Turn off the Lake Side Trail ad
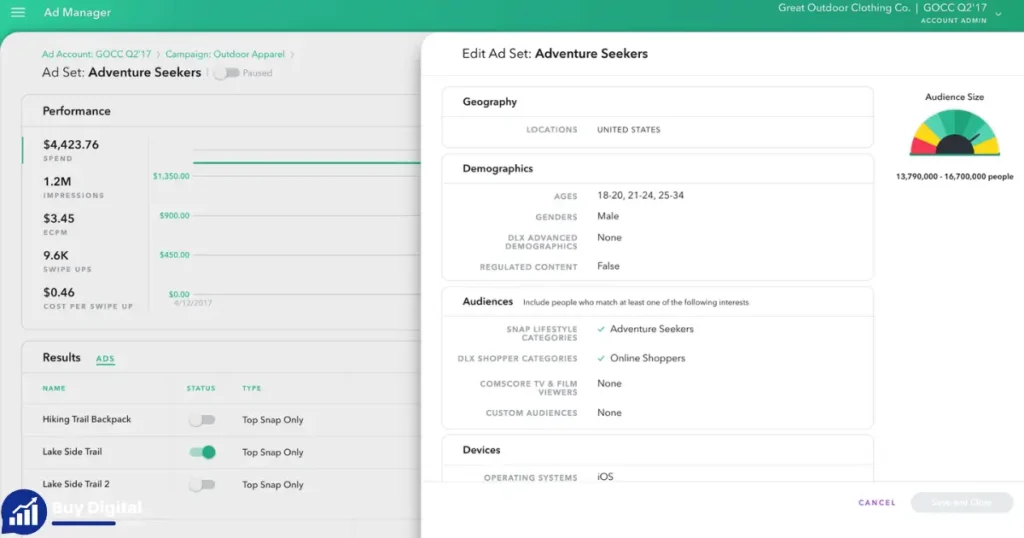Screen dimensions: 1024x538 click(x=202, y=452)
